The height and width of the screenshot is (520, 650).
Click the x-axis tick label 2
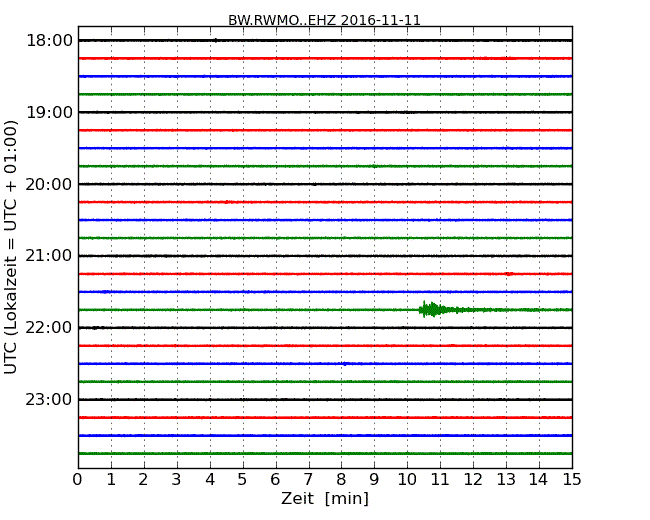click(143, 480)
